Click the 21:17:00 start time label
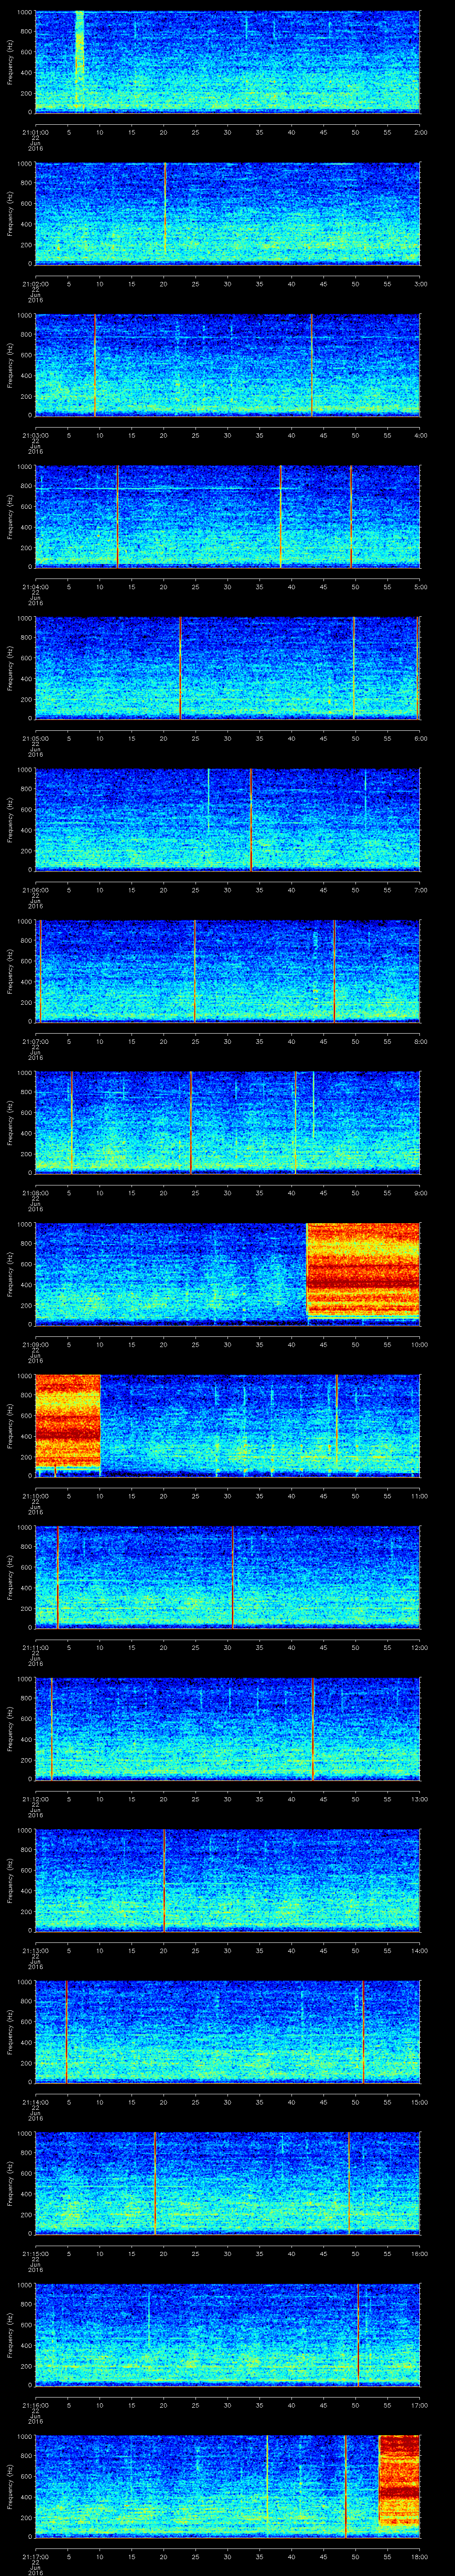The height and width of the screenshot is (2576, 455). (35, 2557)
